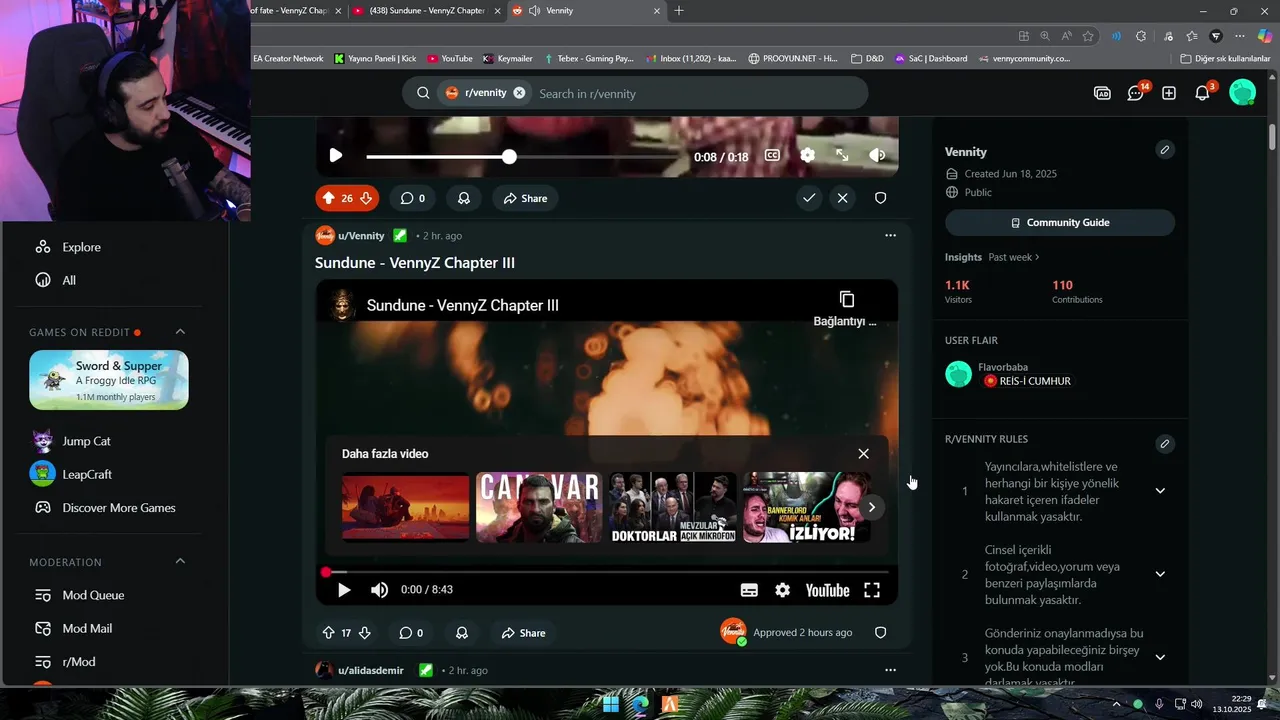This screenshot has height=720, width=1280.
Task: Watch on YouTube logo button
Action: [827, 590]
